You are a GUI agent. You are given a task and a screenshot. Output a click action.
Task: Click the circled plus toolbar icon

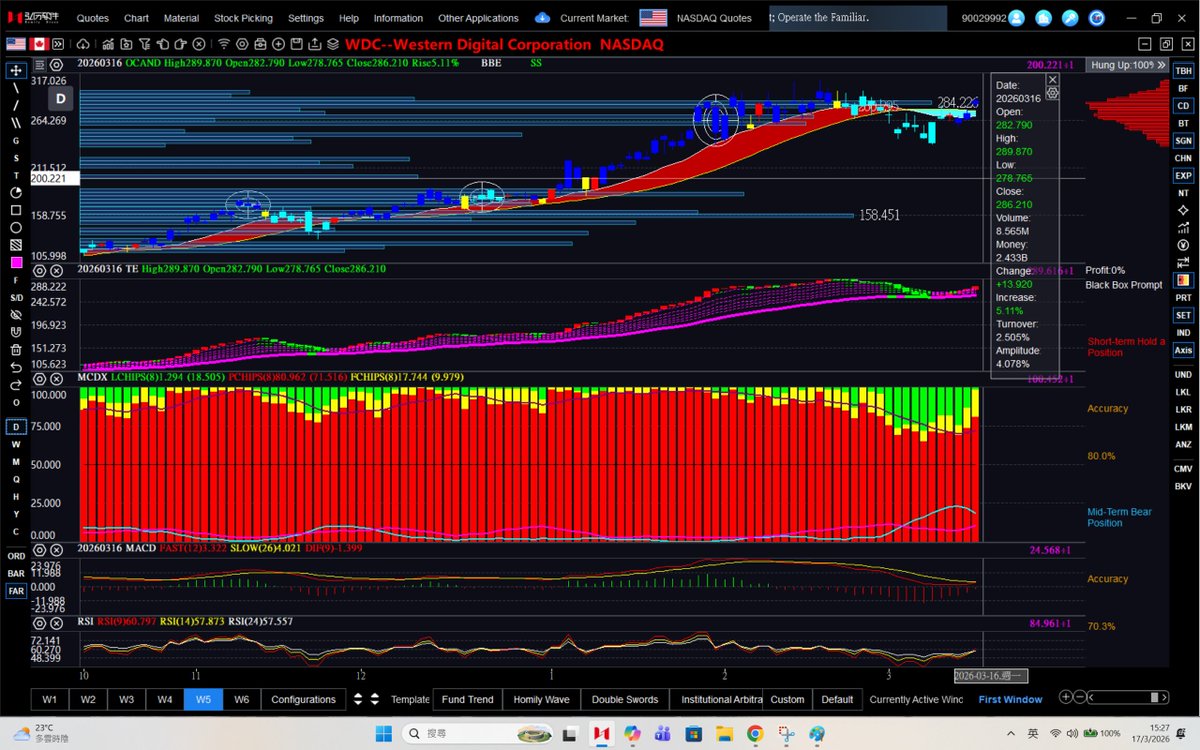pyautogui.click(x=278, y=44)
